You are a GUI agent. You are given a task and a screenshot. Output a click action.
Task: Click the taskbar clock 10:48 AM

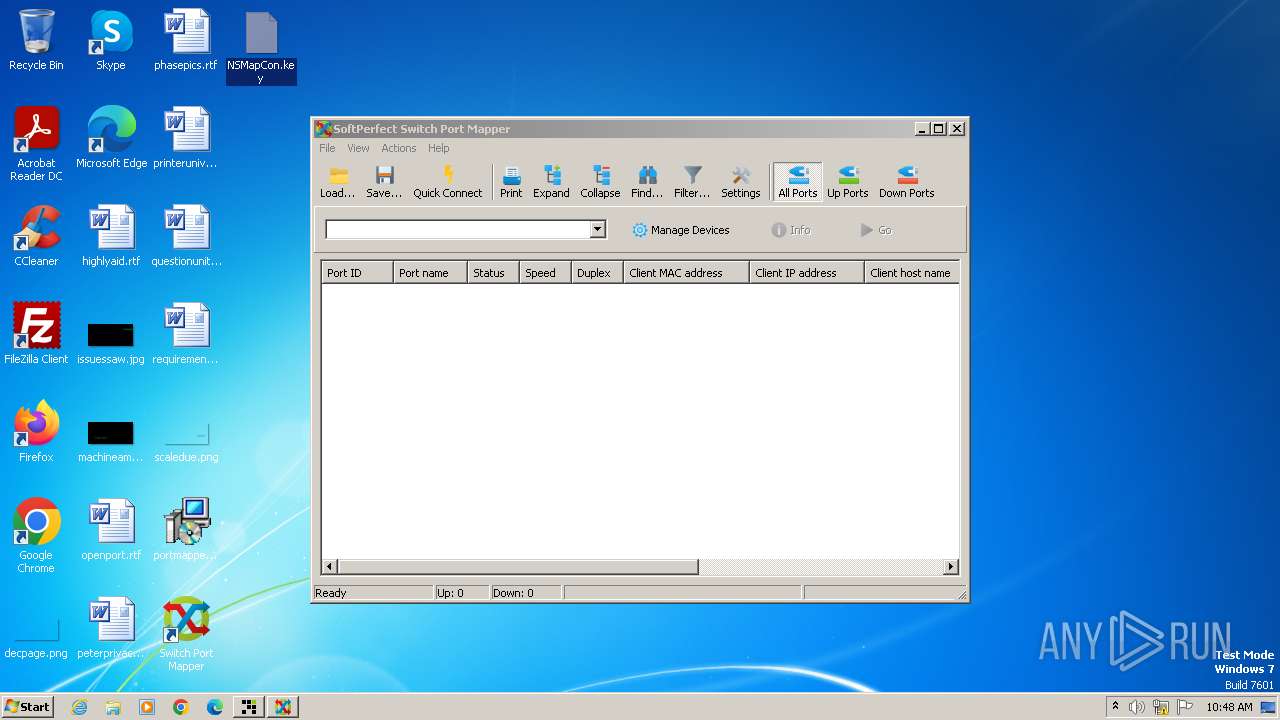(1229, 707)
